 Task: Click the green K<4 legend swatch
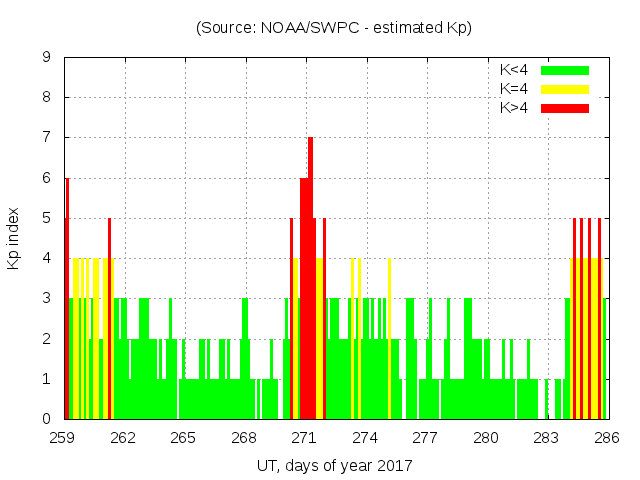point(565,70)
